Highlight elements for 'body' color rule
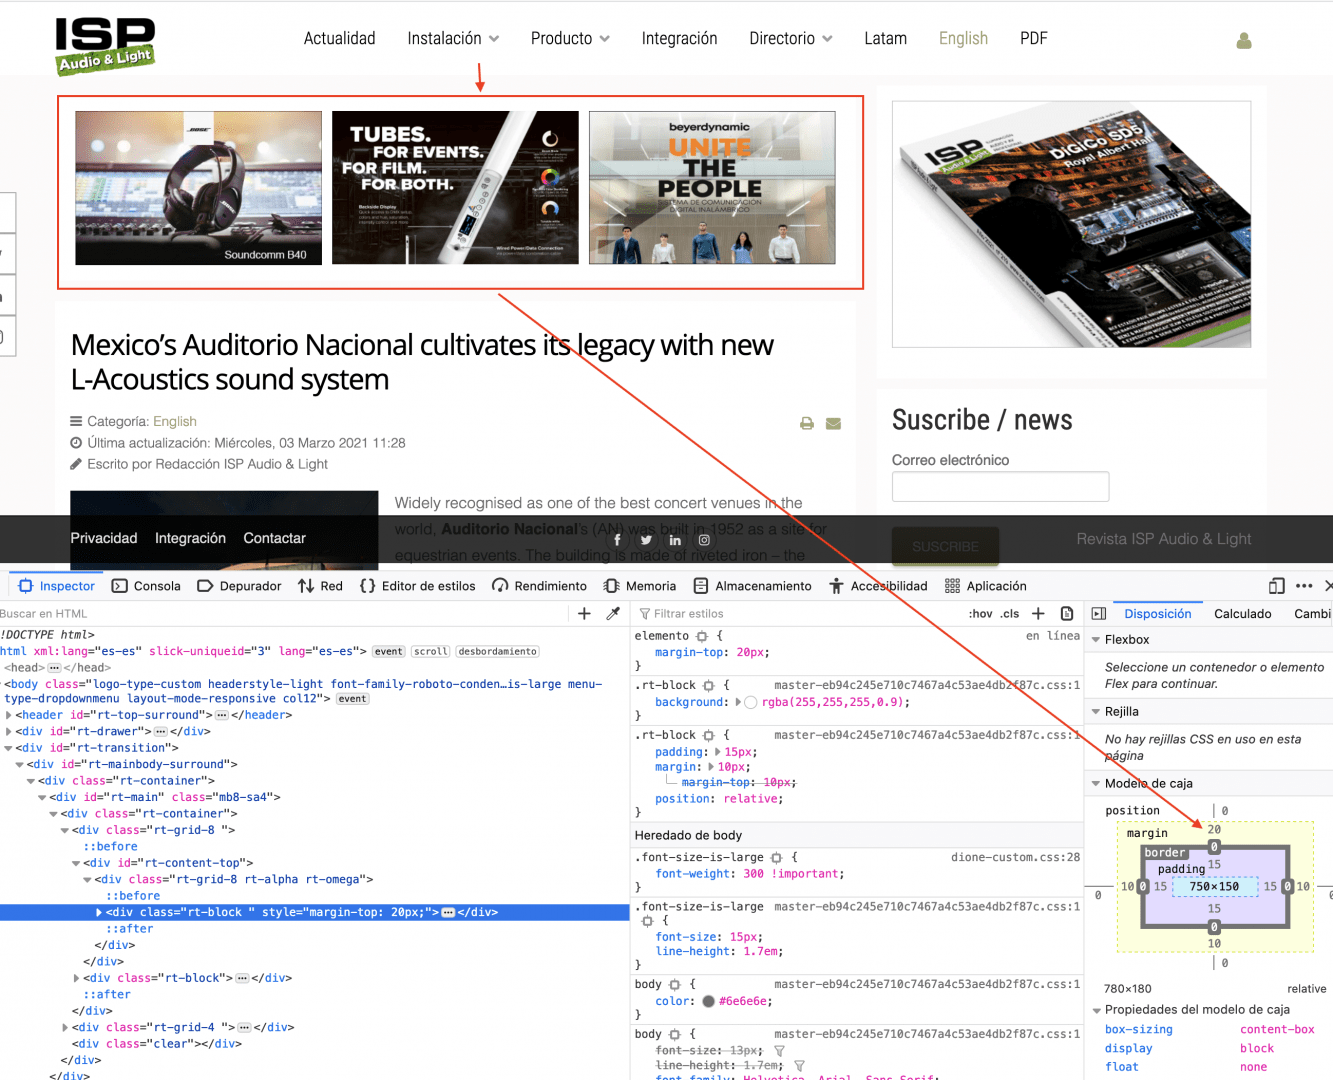1333x1080 pixels. coord(675,985)
